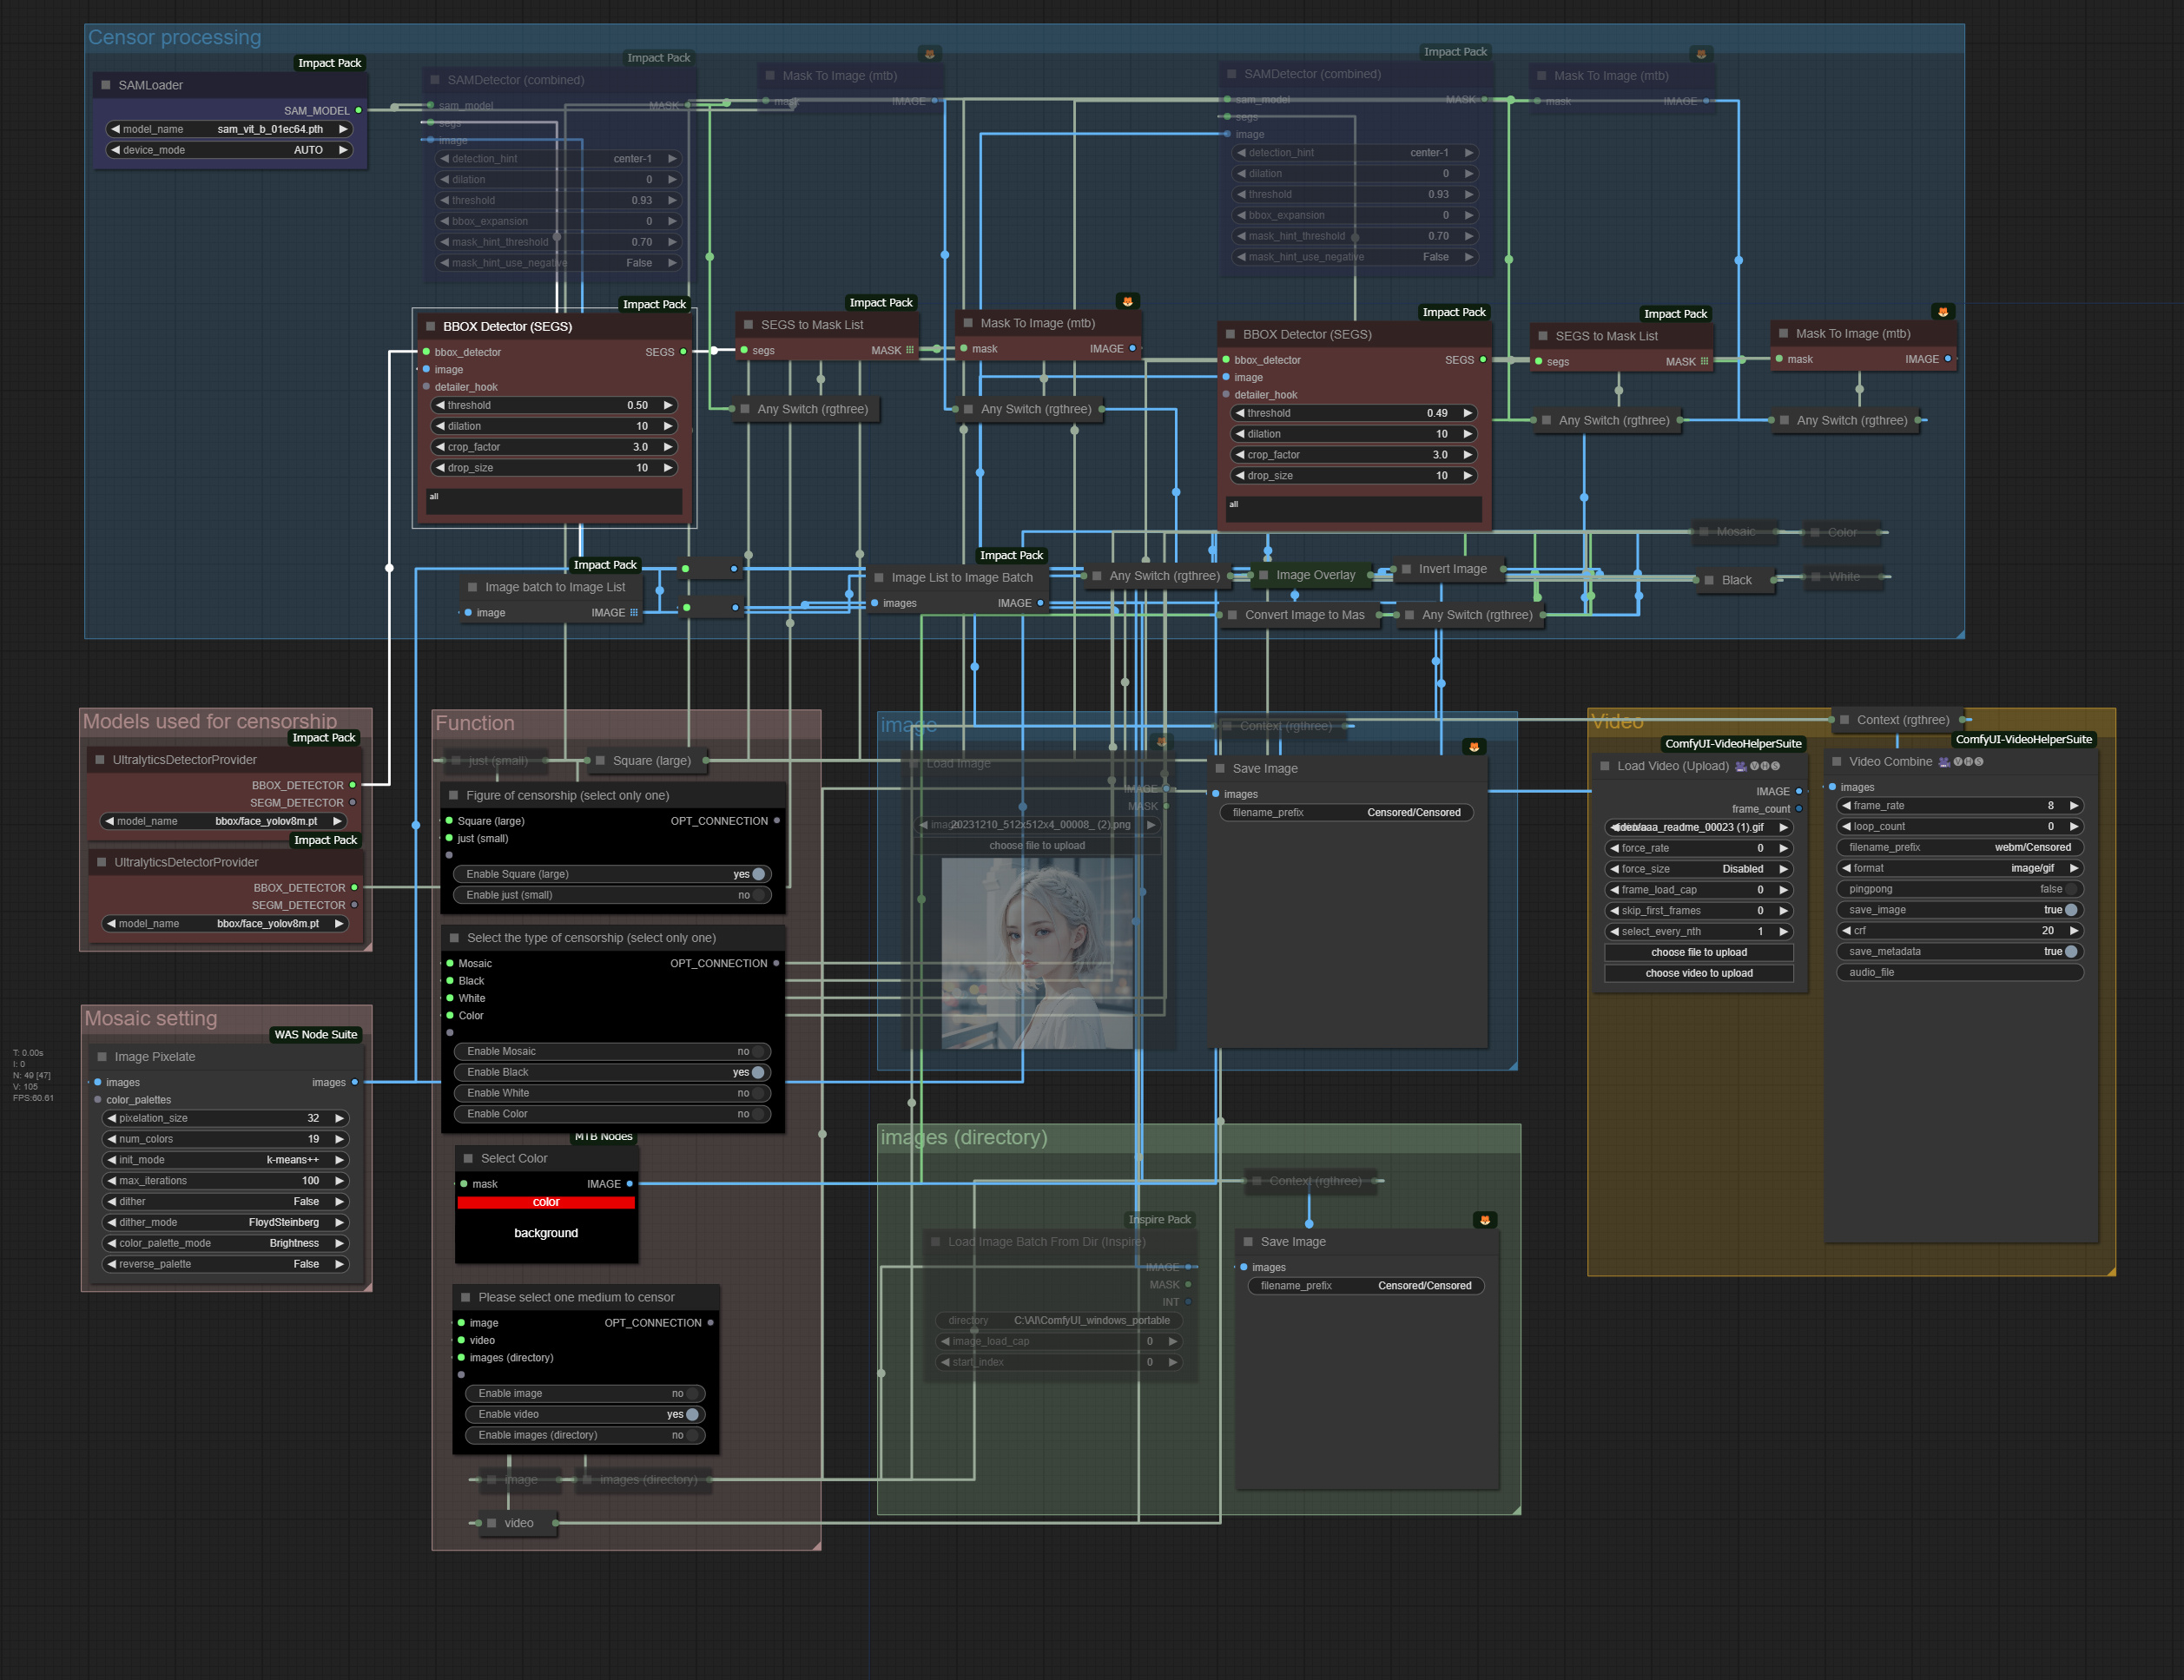Screen dimensions: 2184x1680
Task: Collapse the Image Overlay node via title dot
Action: point(1264,575)
